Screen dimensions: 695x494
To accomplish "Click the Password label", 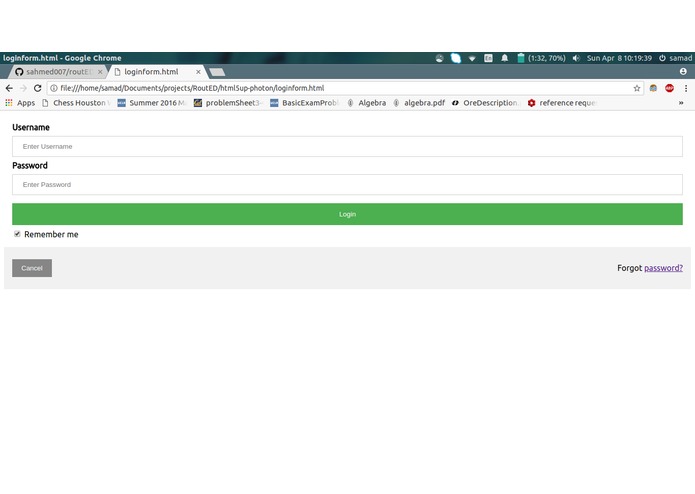I will tap(30, 166).
